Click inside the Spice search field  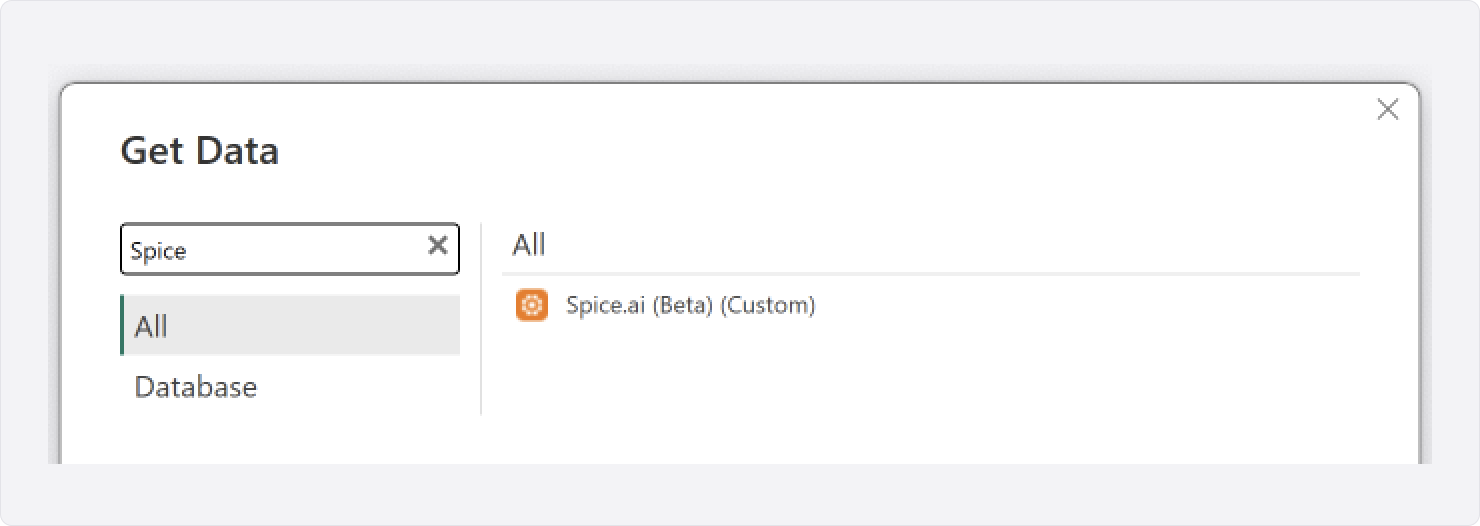point(290,249)
